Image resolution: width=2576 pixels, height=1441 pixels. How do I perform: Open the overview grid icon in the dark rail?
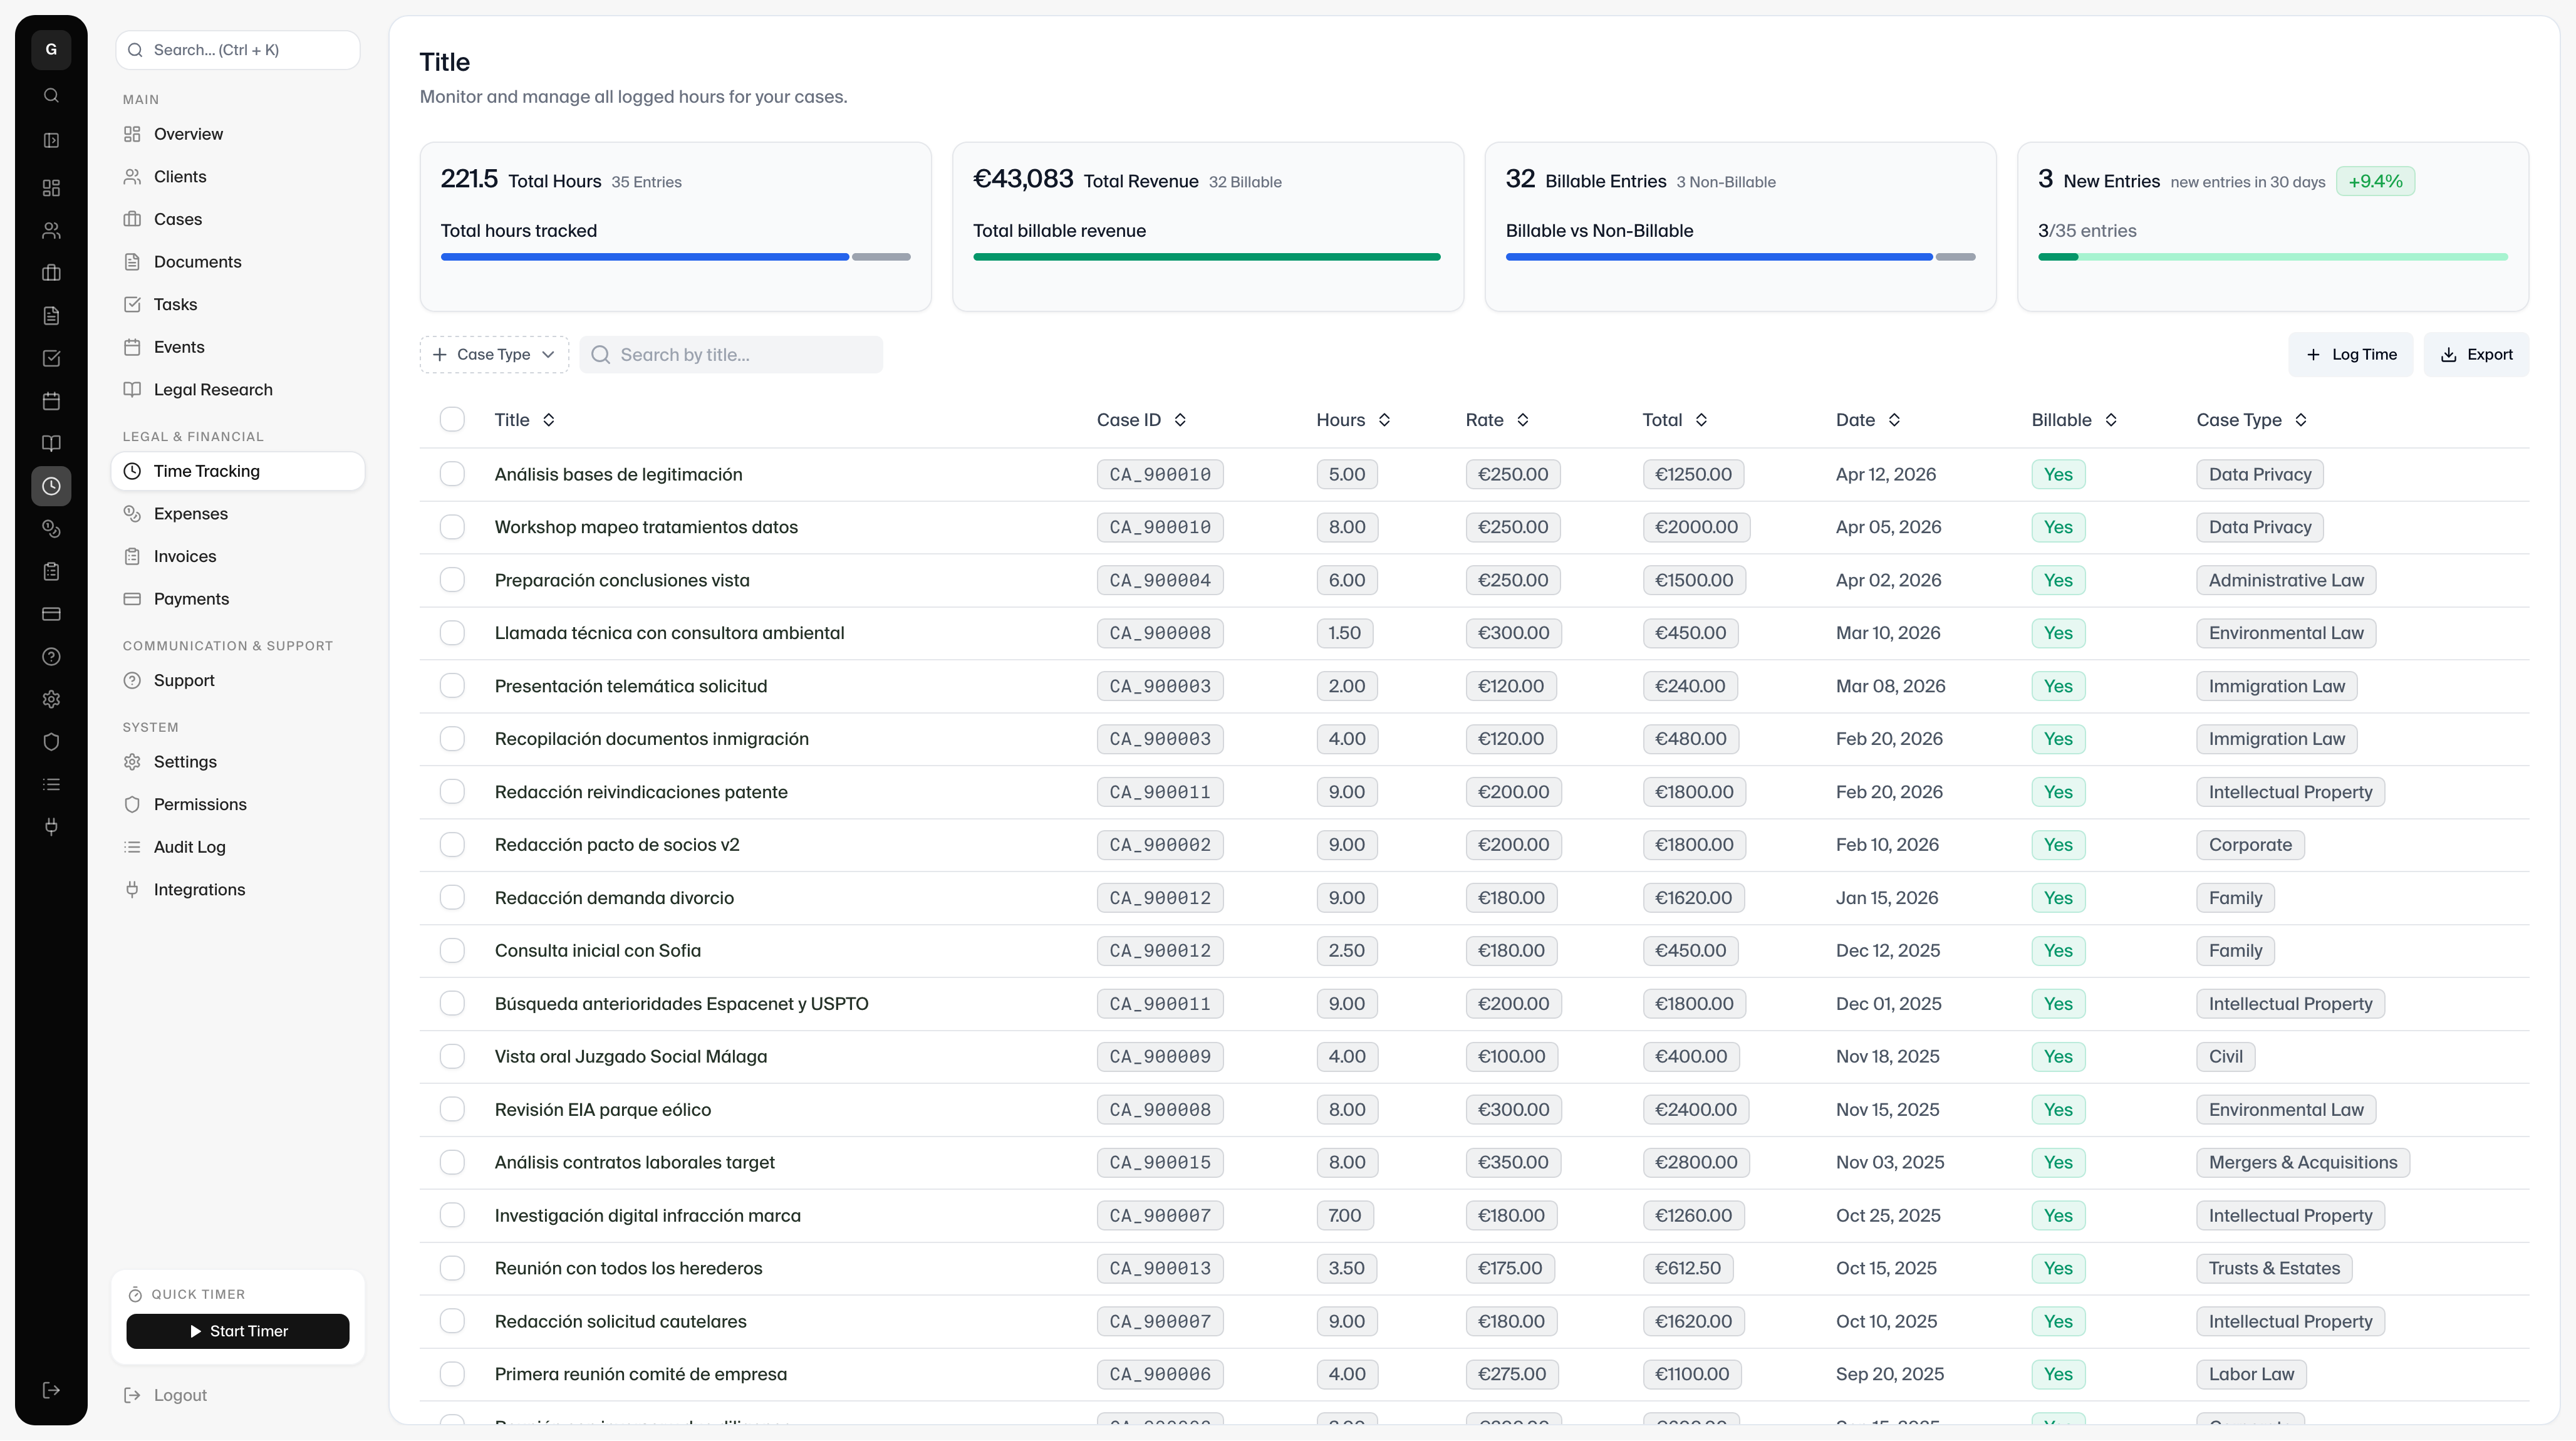tap(51, 188)
